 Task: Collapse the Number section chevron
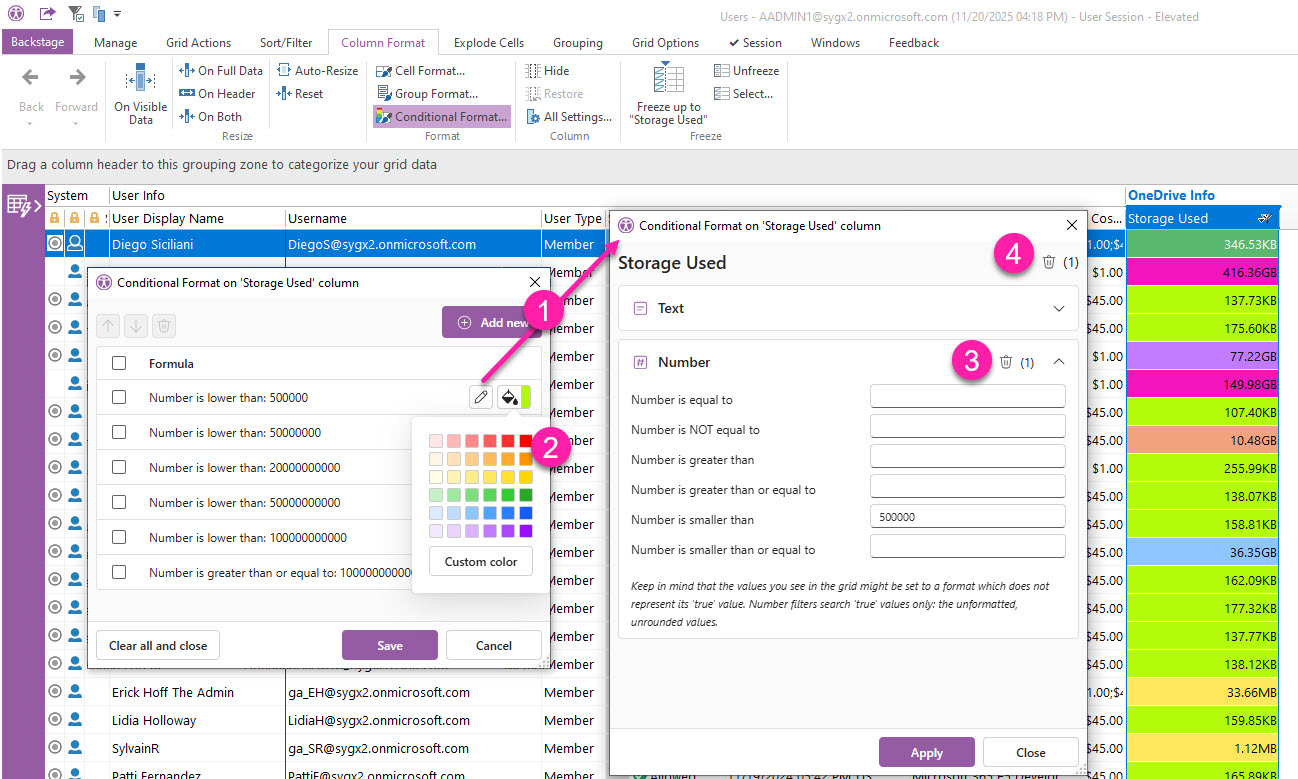1059,362
